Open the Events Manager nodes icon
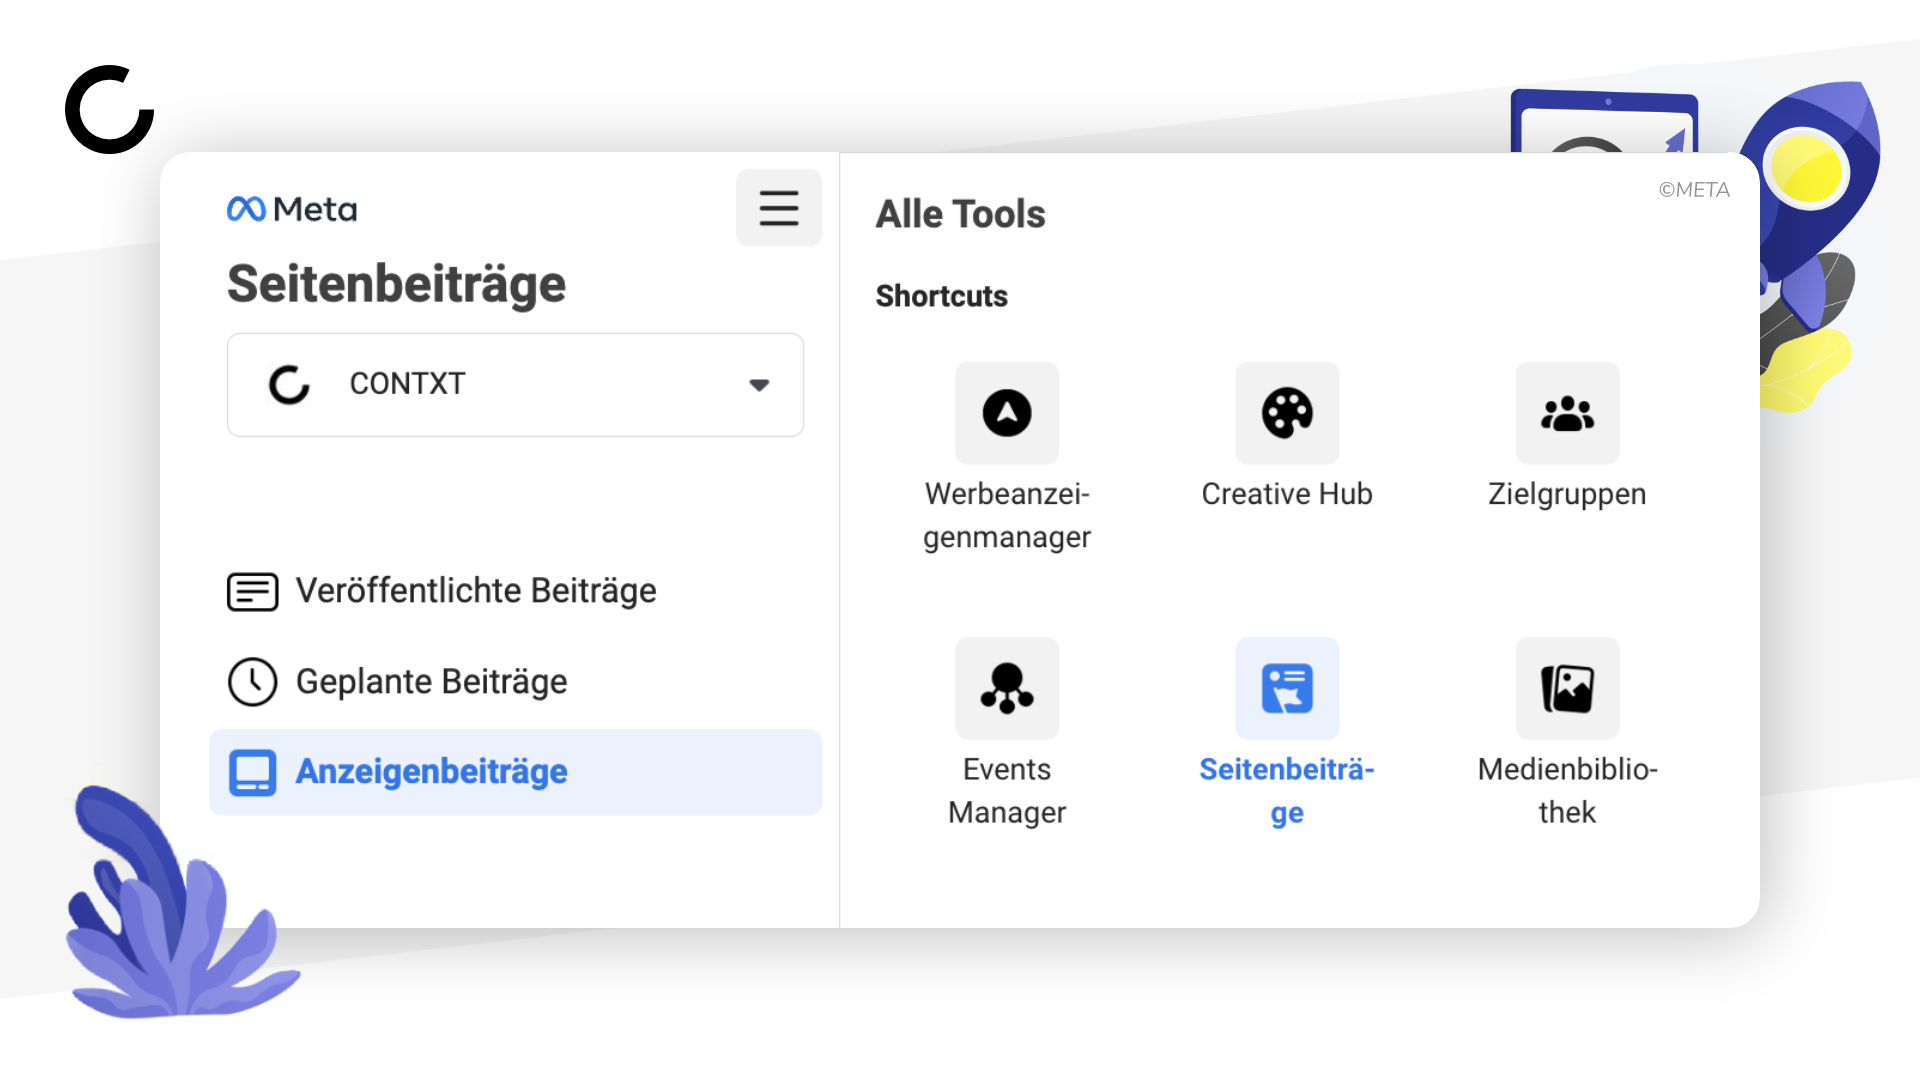This screenshot has height=1080, width=1920. tap(1007, 688)
